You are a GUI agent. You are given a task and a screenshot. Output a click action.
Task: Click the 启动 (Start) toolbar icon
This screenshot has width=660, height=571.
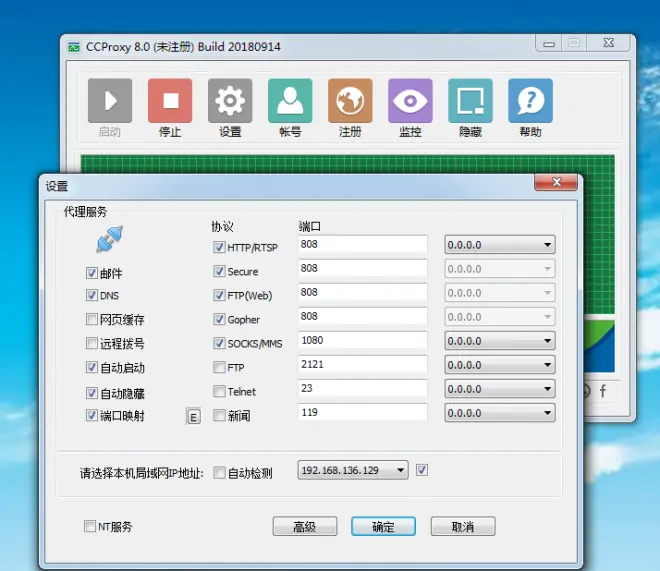click(110, 101)
